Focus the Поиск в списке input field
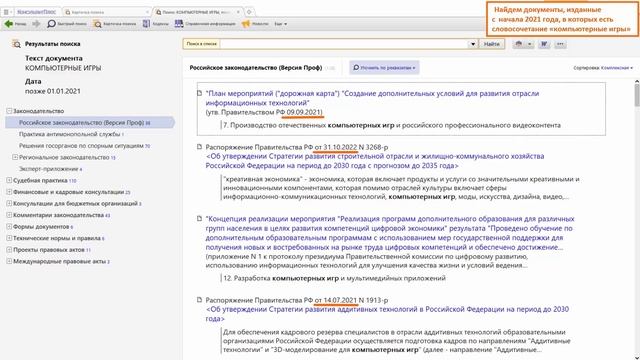The height and width of the screenshot is (360, 640). click(344, 44)
